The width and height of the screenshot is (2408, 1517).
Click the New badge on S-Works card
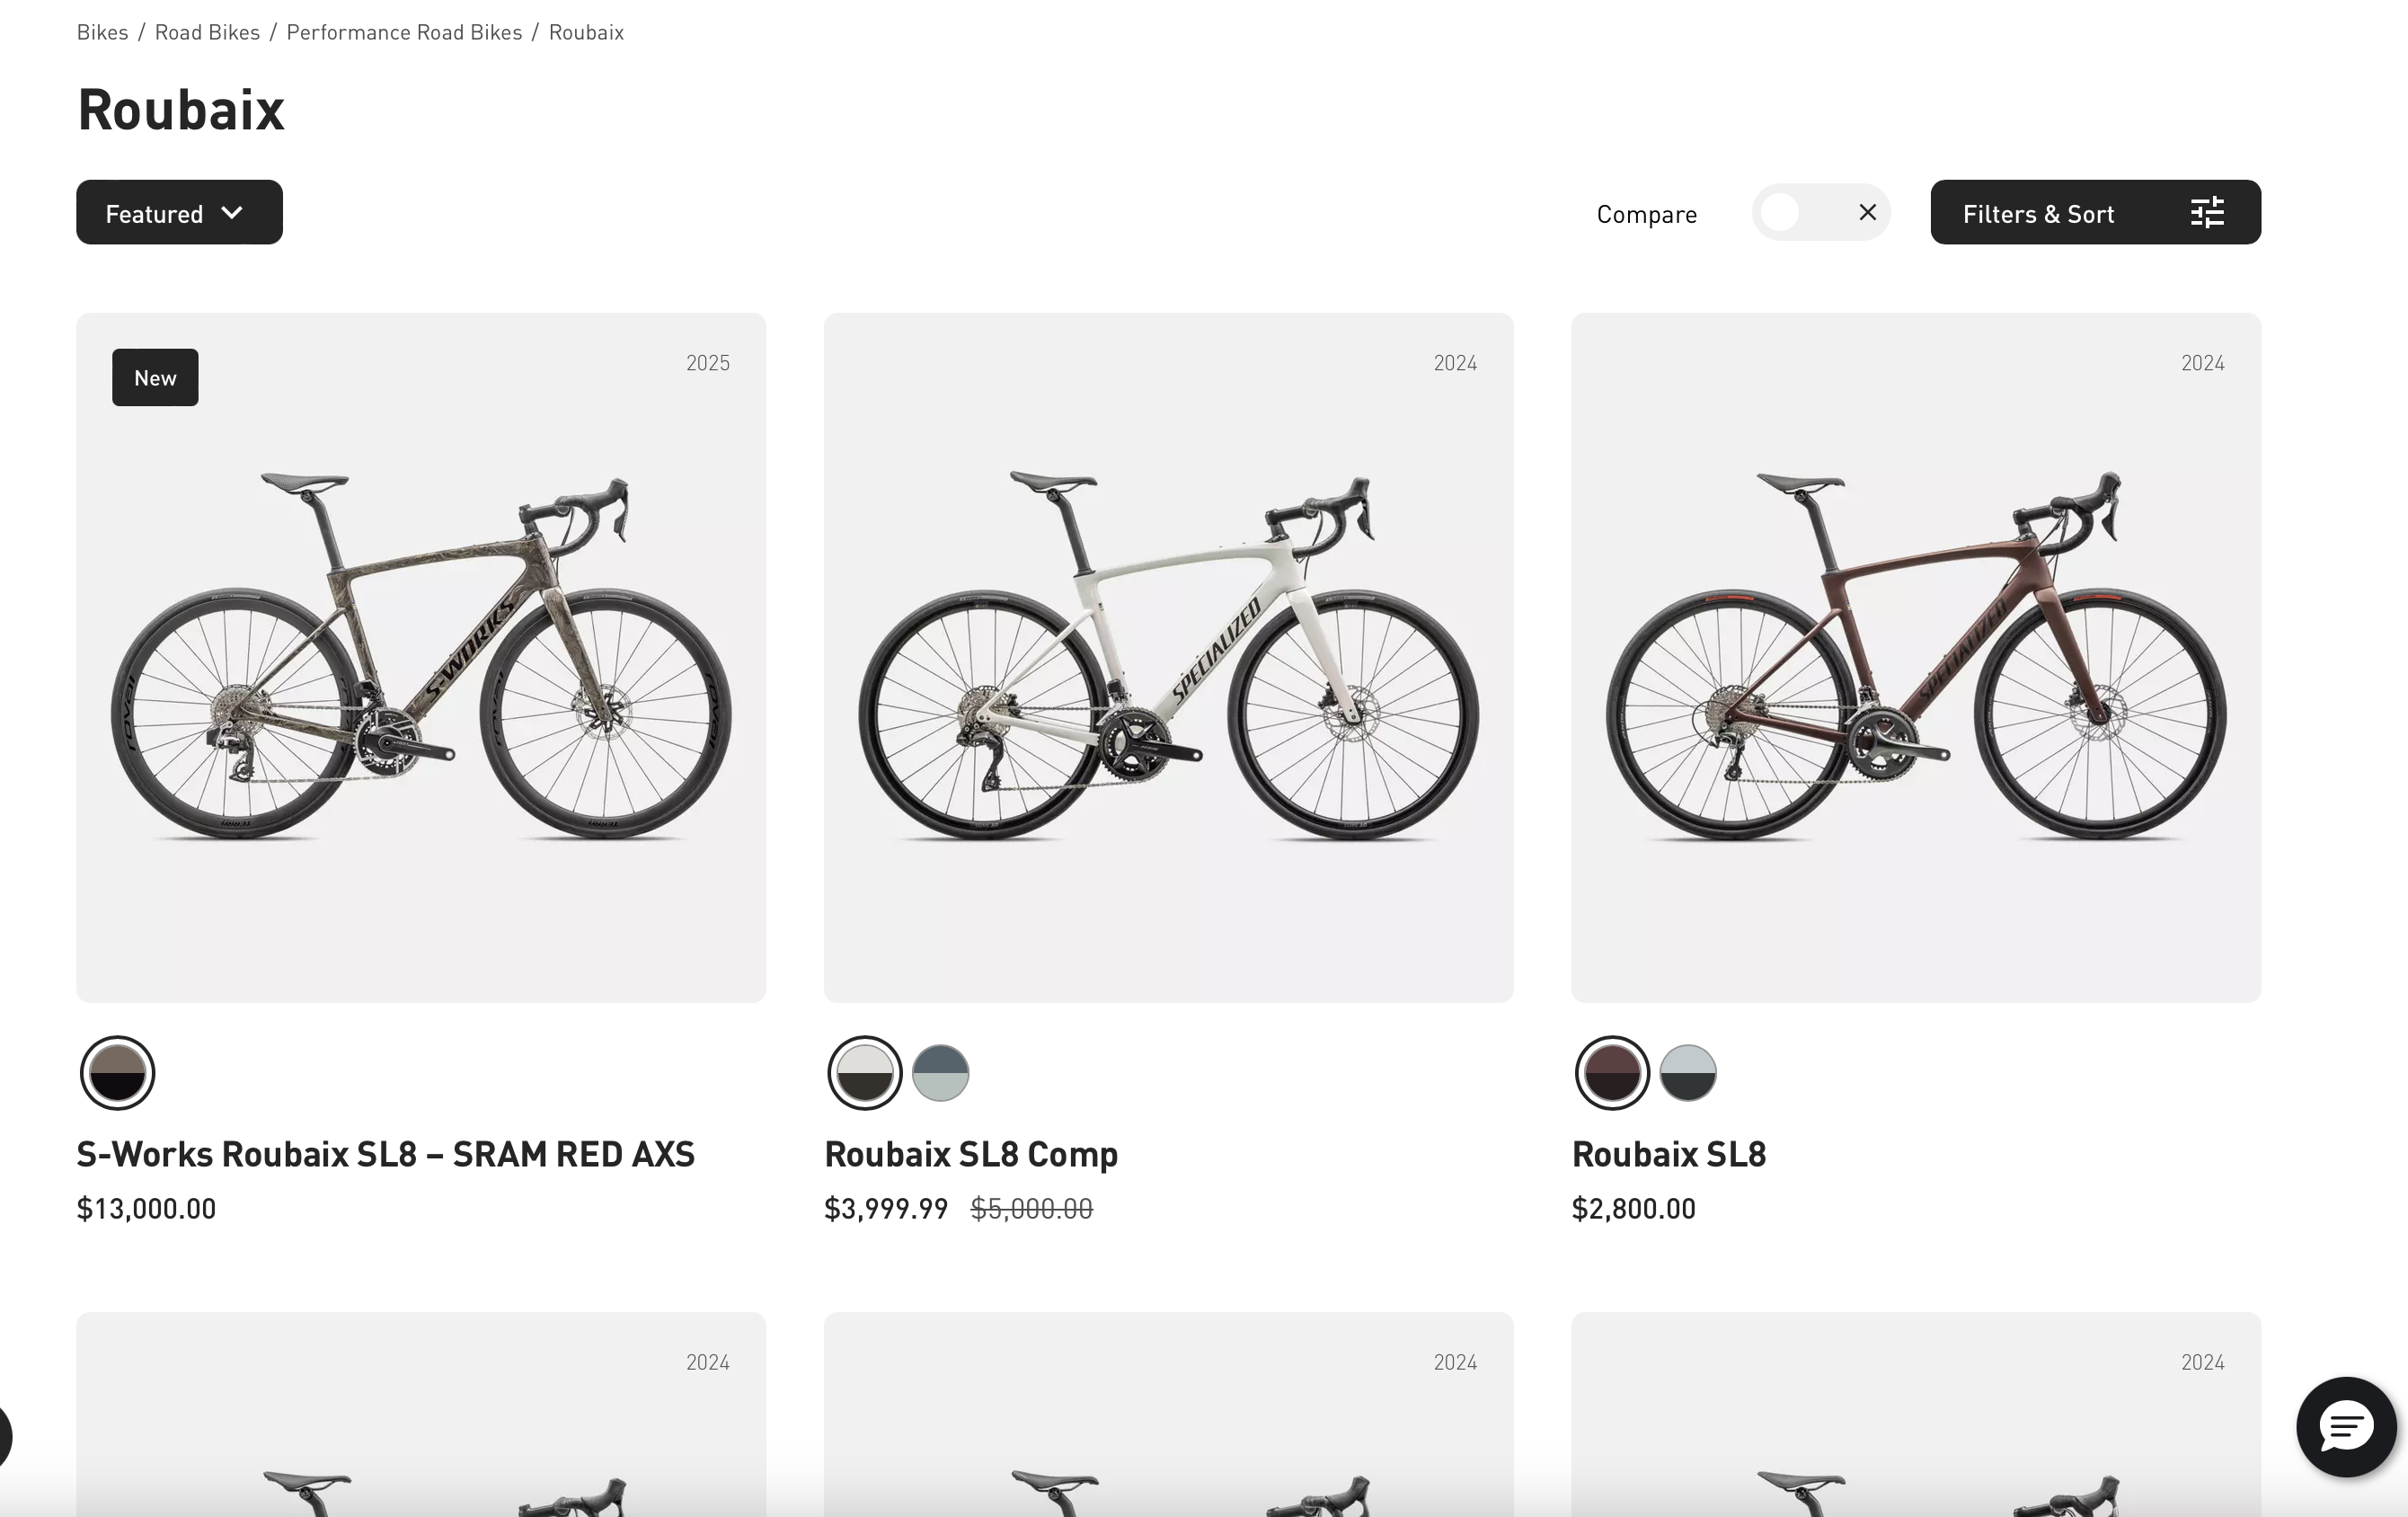pos(155,378)
